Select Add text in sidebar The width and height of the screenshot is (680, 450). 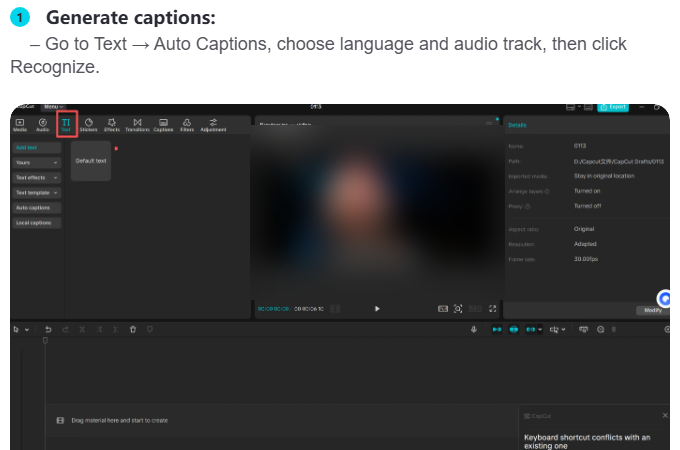(x=37, y=148)
